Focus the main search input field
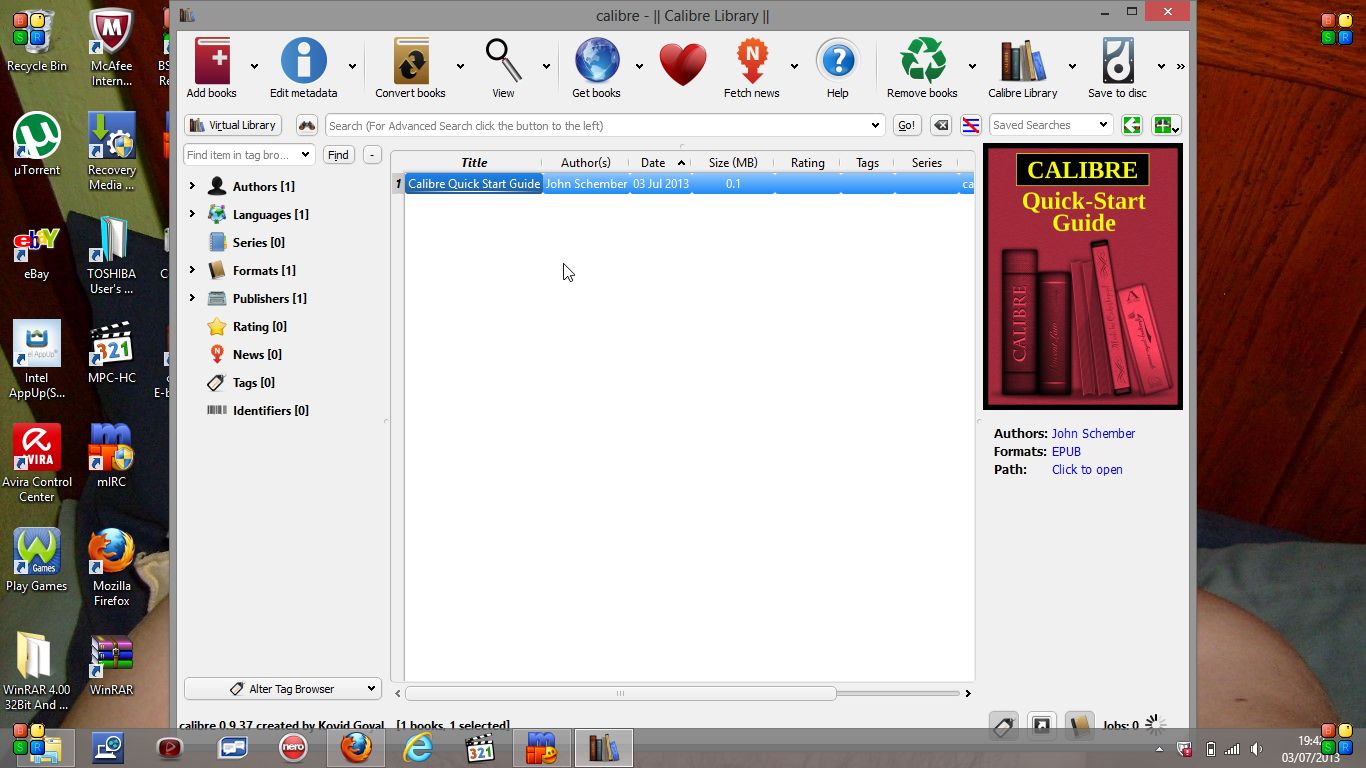The width and height of the screenshot is (1366, 768). [605, 125]
